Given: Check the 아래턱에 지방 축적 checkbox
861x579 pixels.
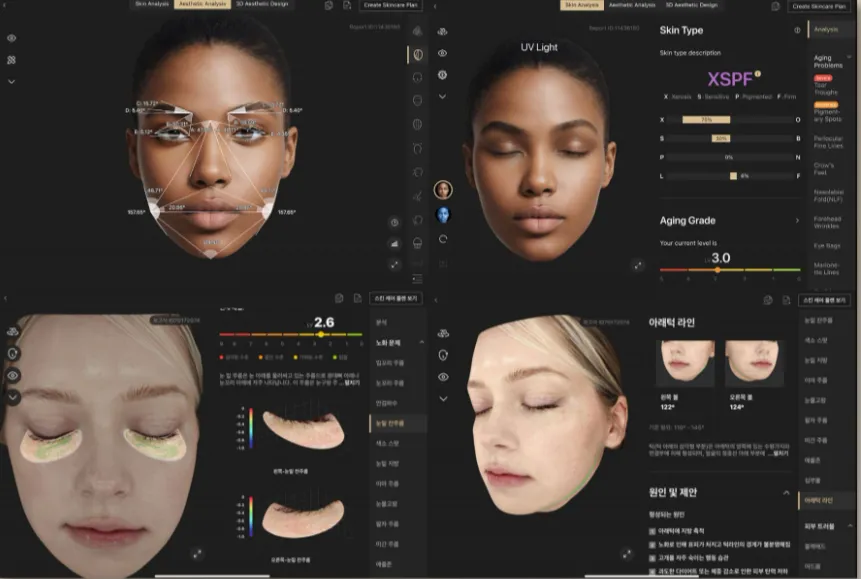Looking at the screenshot, I should click(652, 531).
